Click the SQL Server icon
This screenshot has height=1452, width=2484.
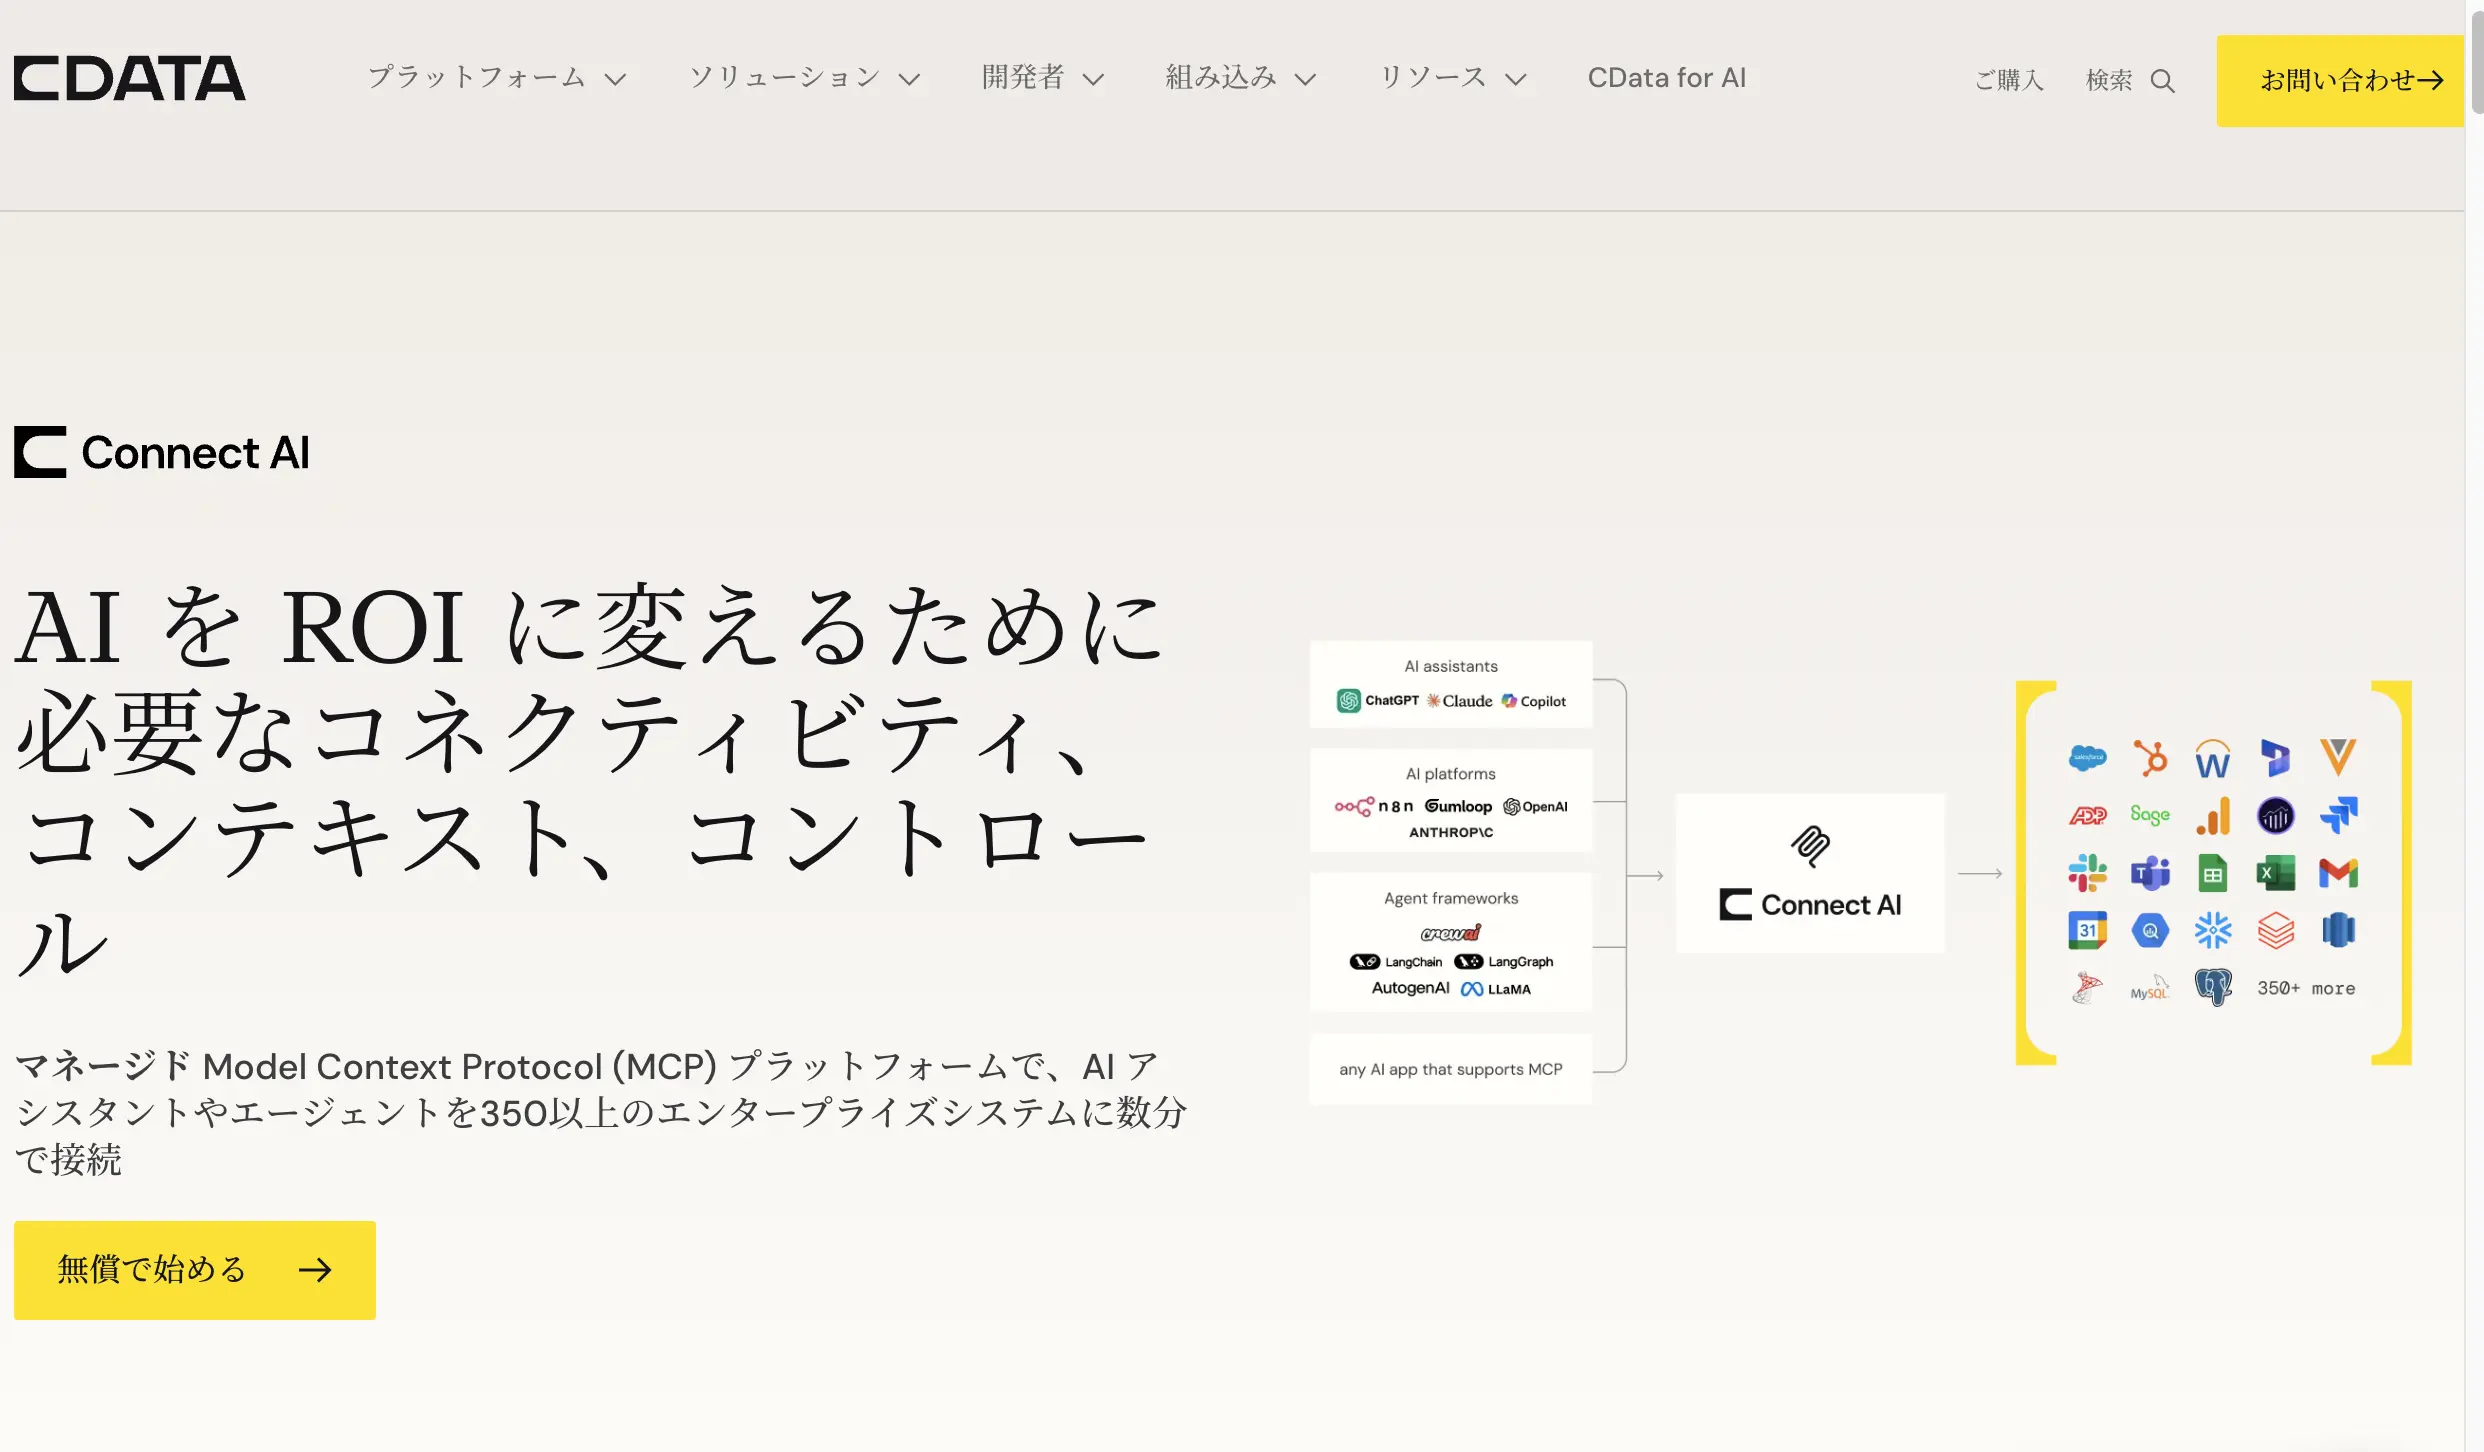point(2087,988)
